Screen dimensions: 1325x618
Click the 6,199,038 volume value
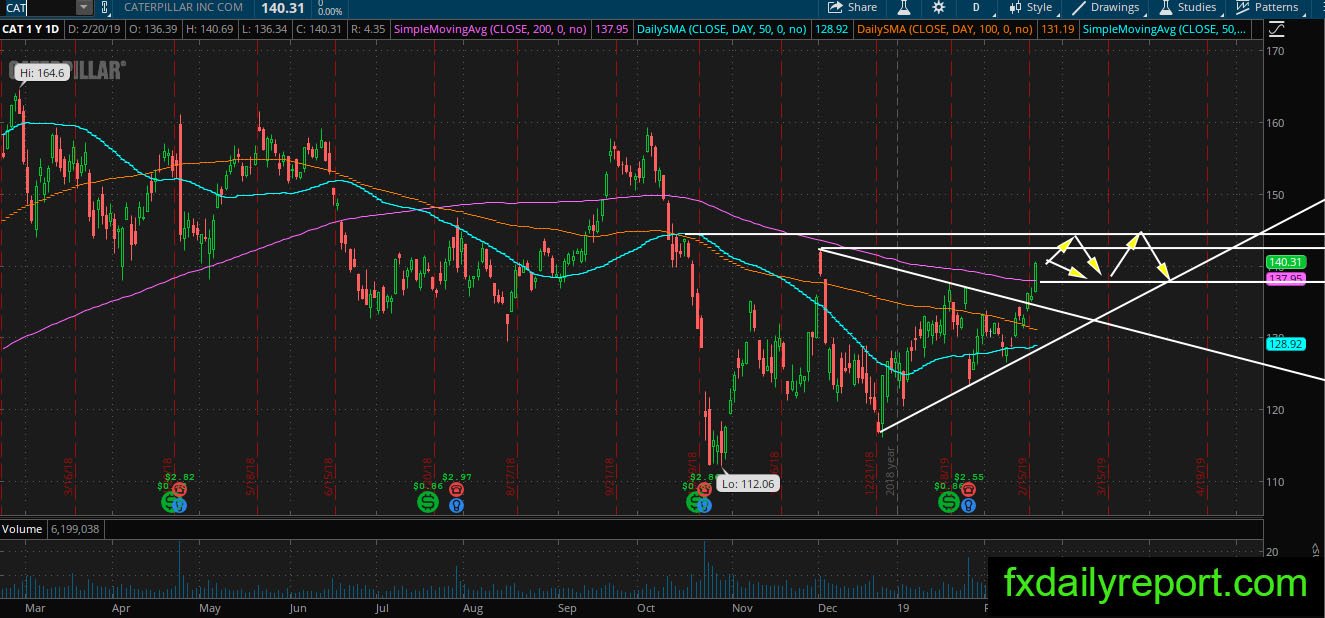74,529
